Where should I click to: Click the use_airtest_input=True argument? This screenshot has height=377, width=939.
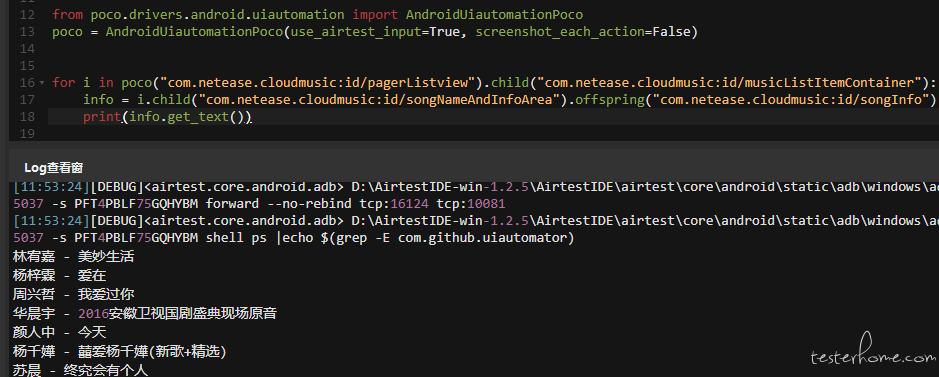[x=375, y=32]
